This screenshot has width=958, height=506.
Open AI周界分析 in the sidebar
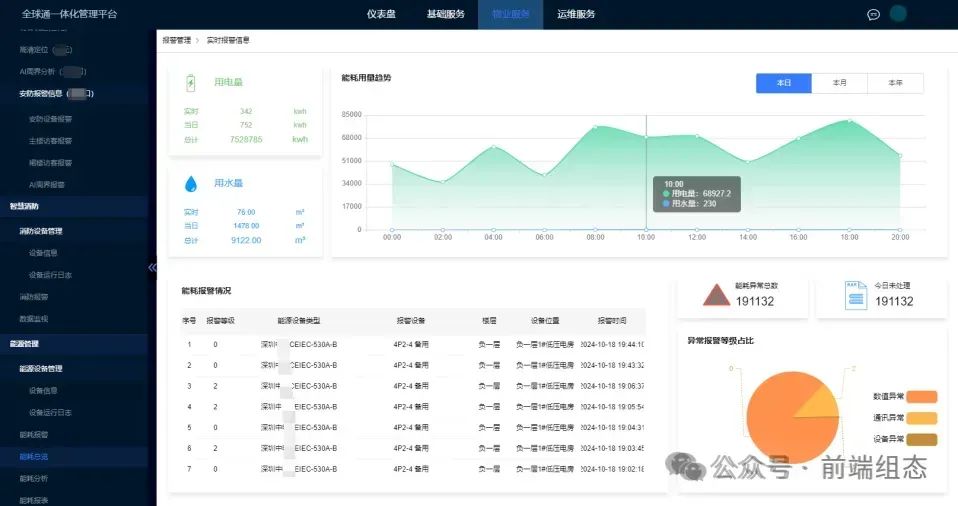(53, 72)
